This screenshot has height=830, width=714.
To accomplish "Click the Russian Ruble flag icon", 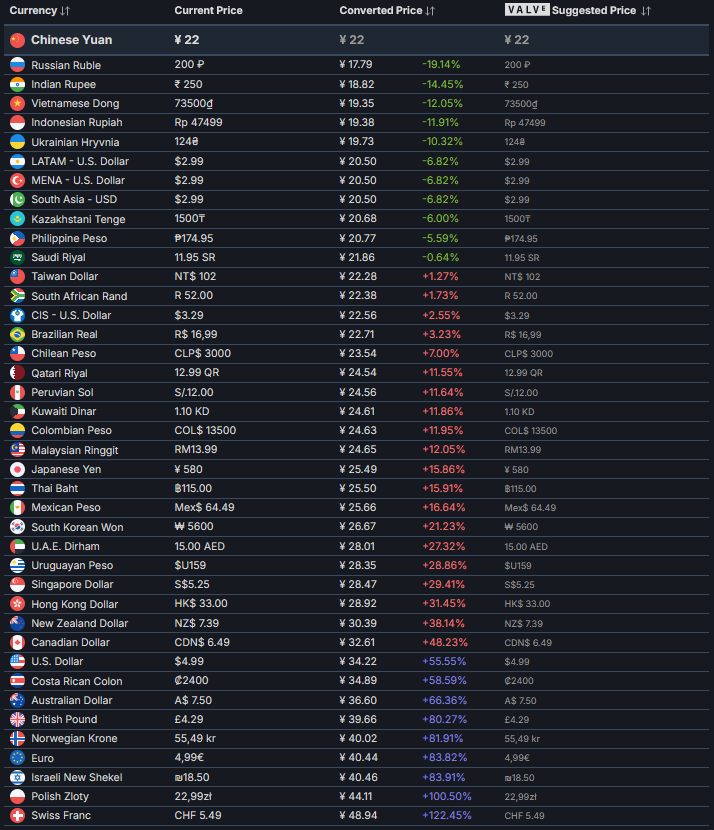I will (17, 65).
